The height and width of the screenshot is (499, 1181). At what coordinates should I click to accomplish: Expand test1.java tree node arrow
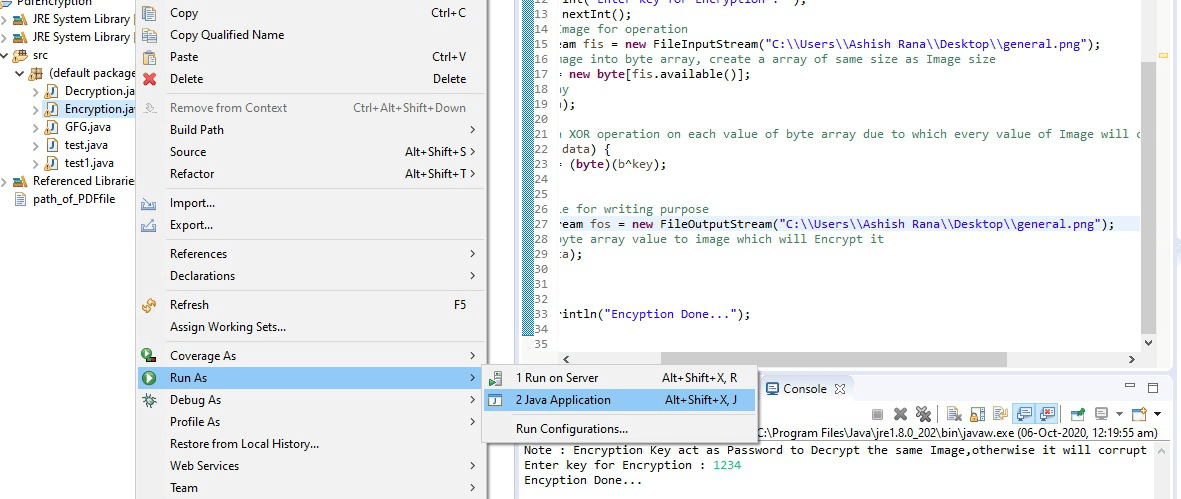(x=35, y=163)
